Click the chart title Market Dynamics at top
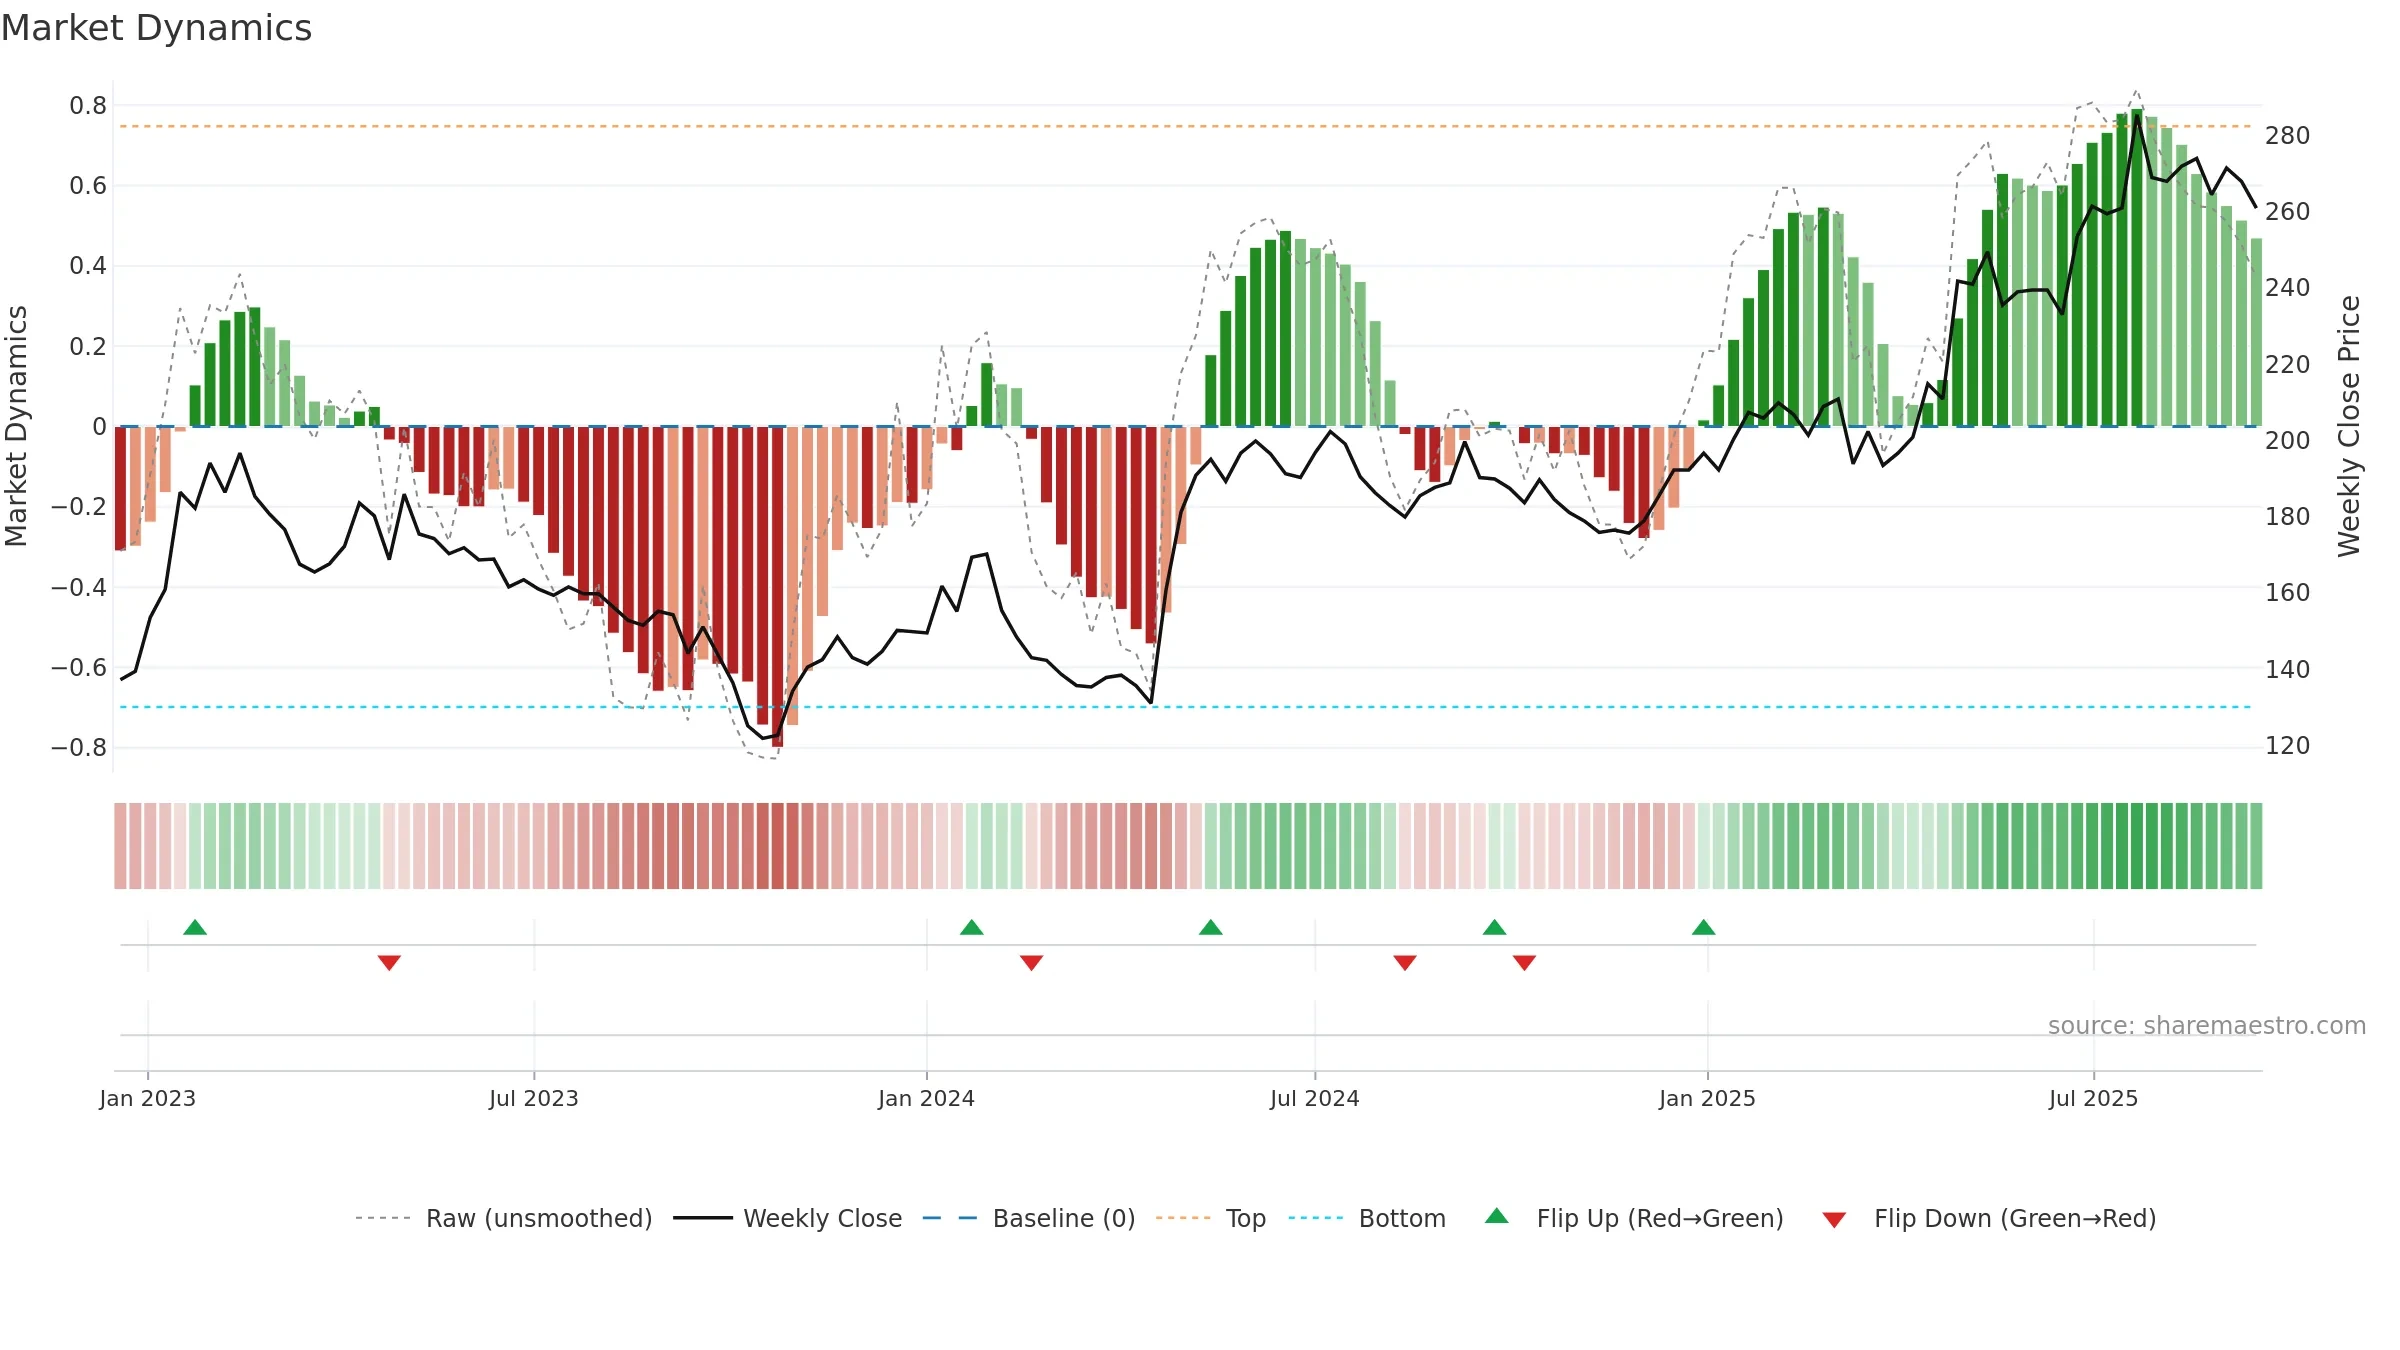This screenshot has width=2400, height=1350. [157, 28]
